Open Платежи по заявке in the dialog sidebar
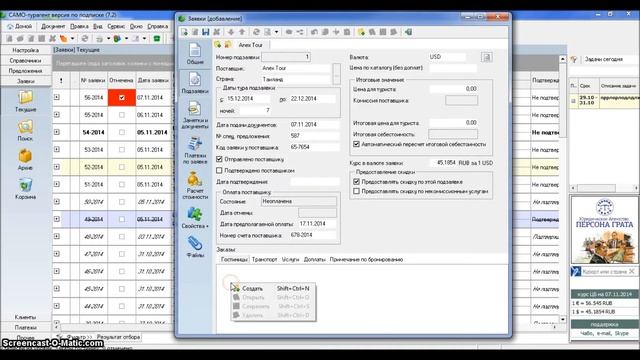The image size is (640, 360). pos(195,151)
